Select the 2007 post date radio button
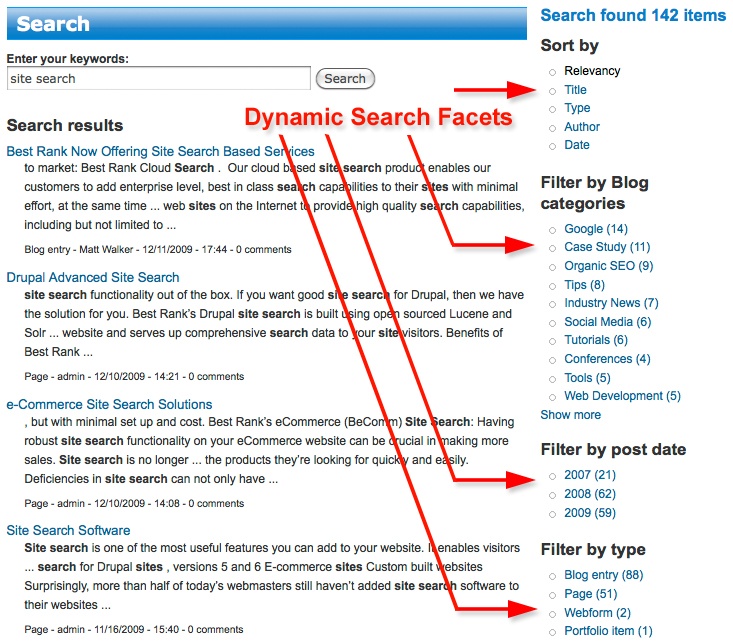This screenshot has height=642, width=733. [553, 476]
